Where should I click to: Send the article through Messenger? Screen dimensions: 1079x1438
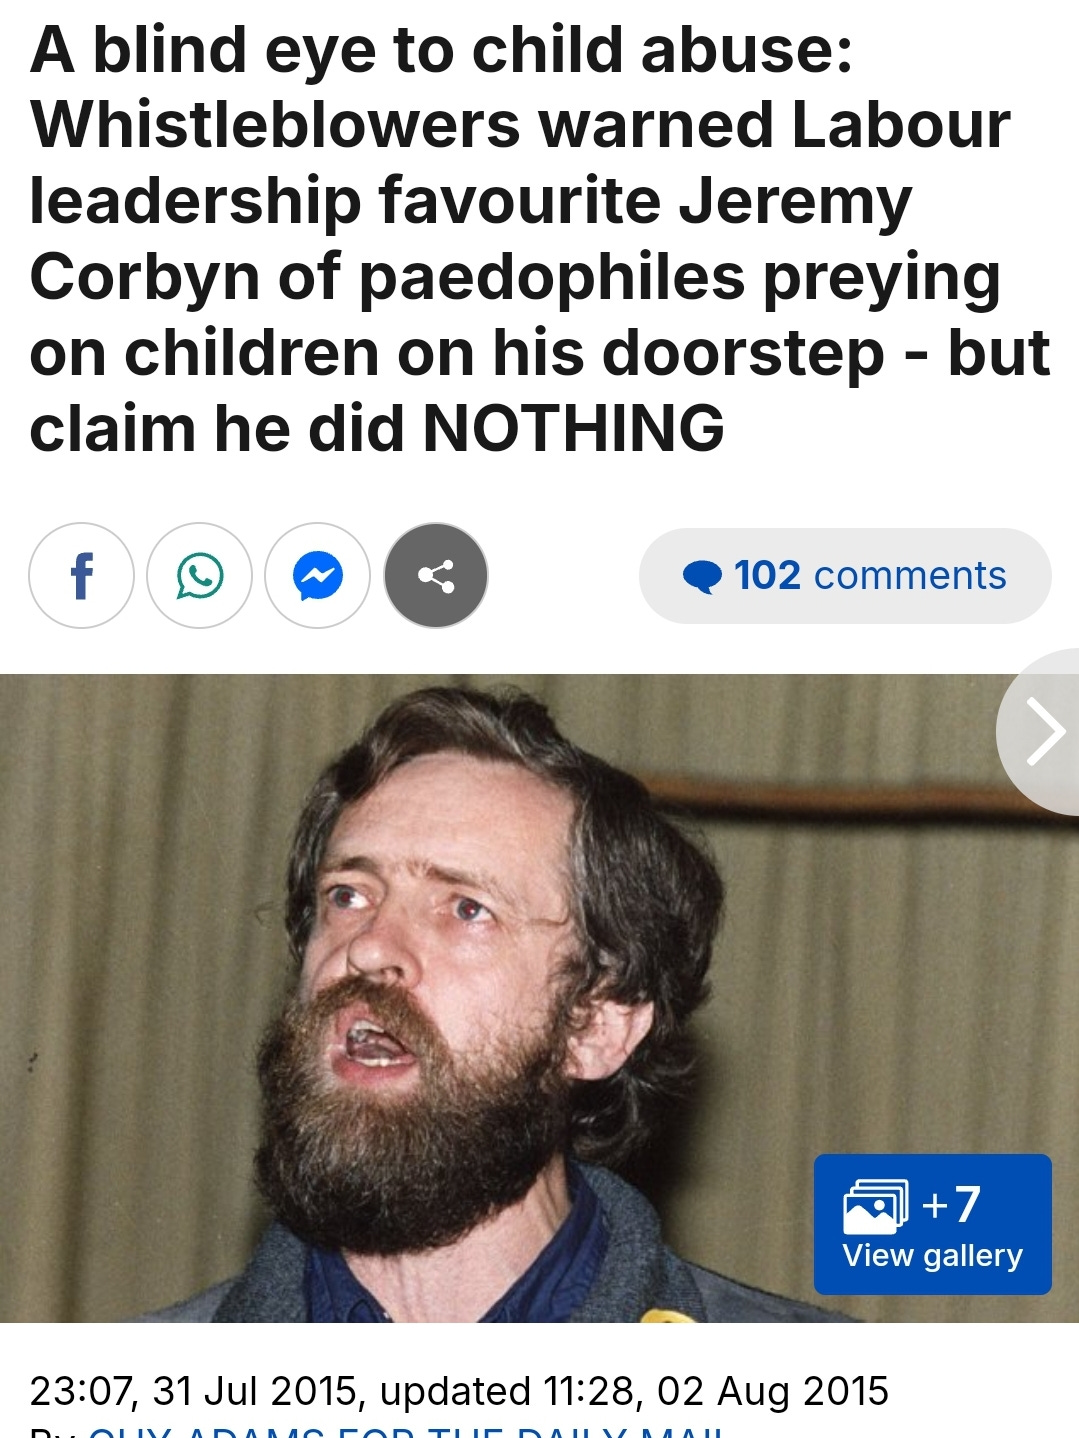[x=318, y=576]
